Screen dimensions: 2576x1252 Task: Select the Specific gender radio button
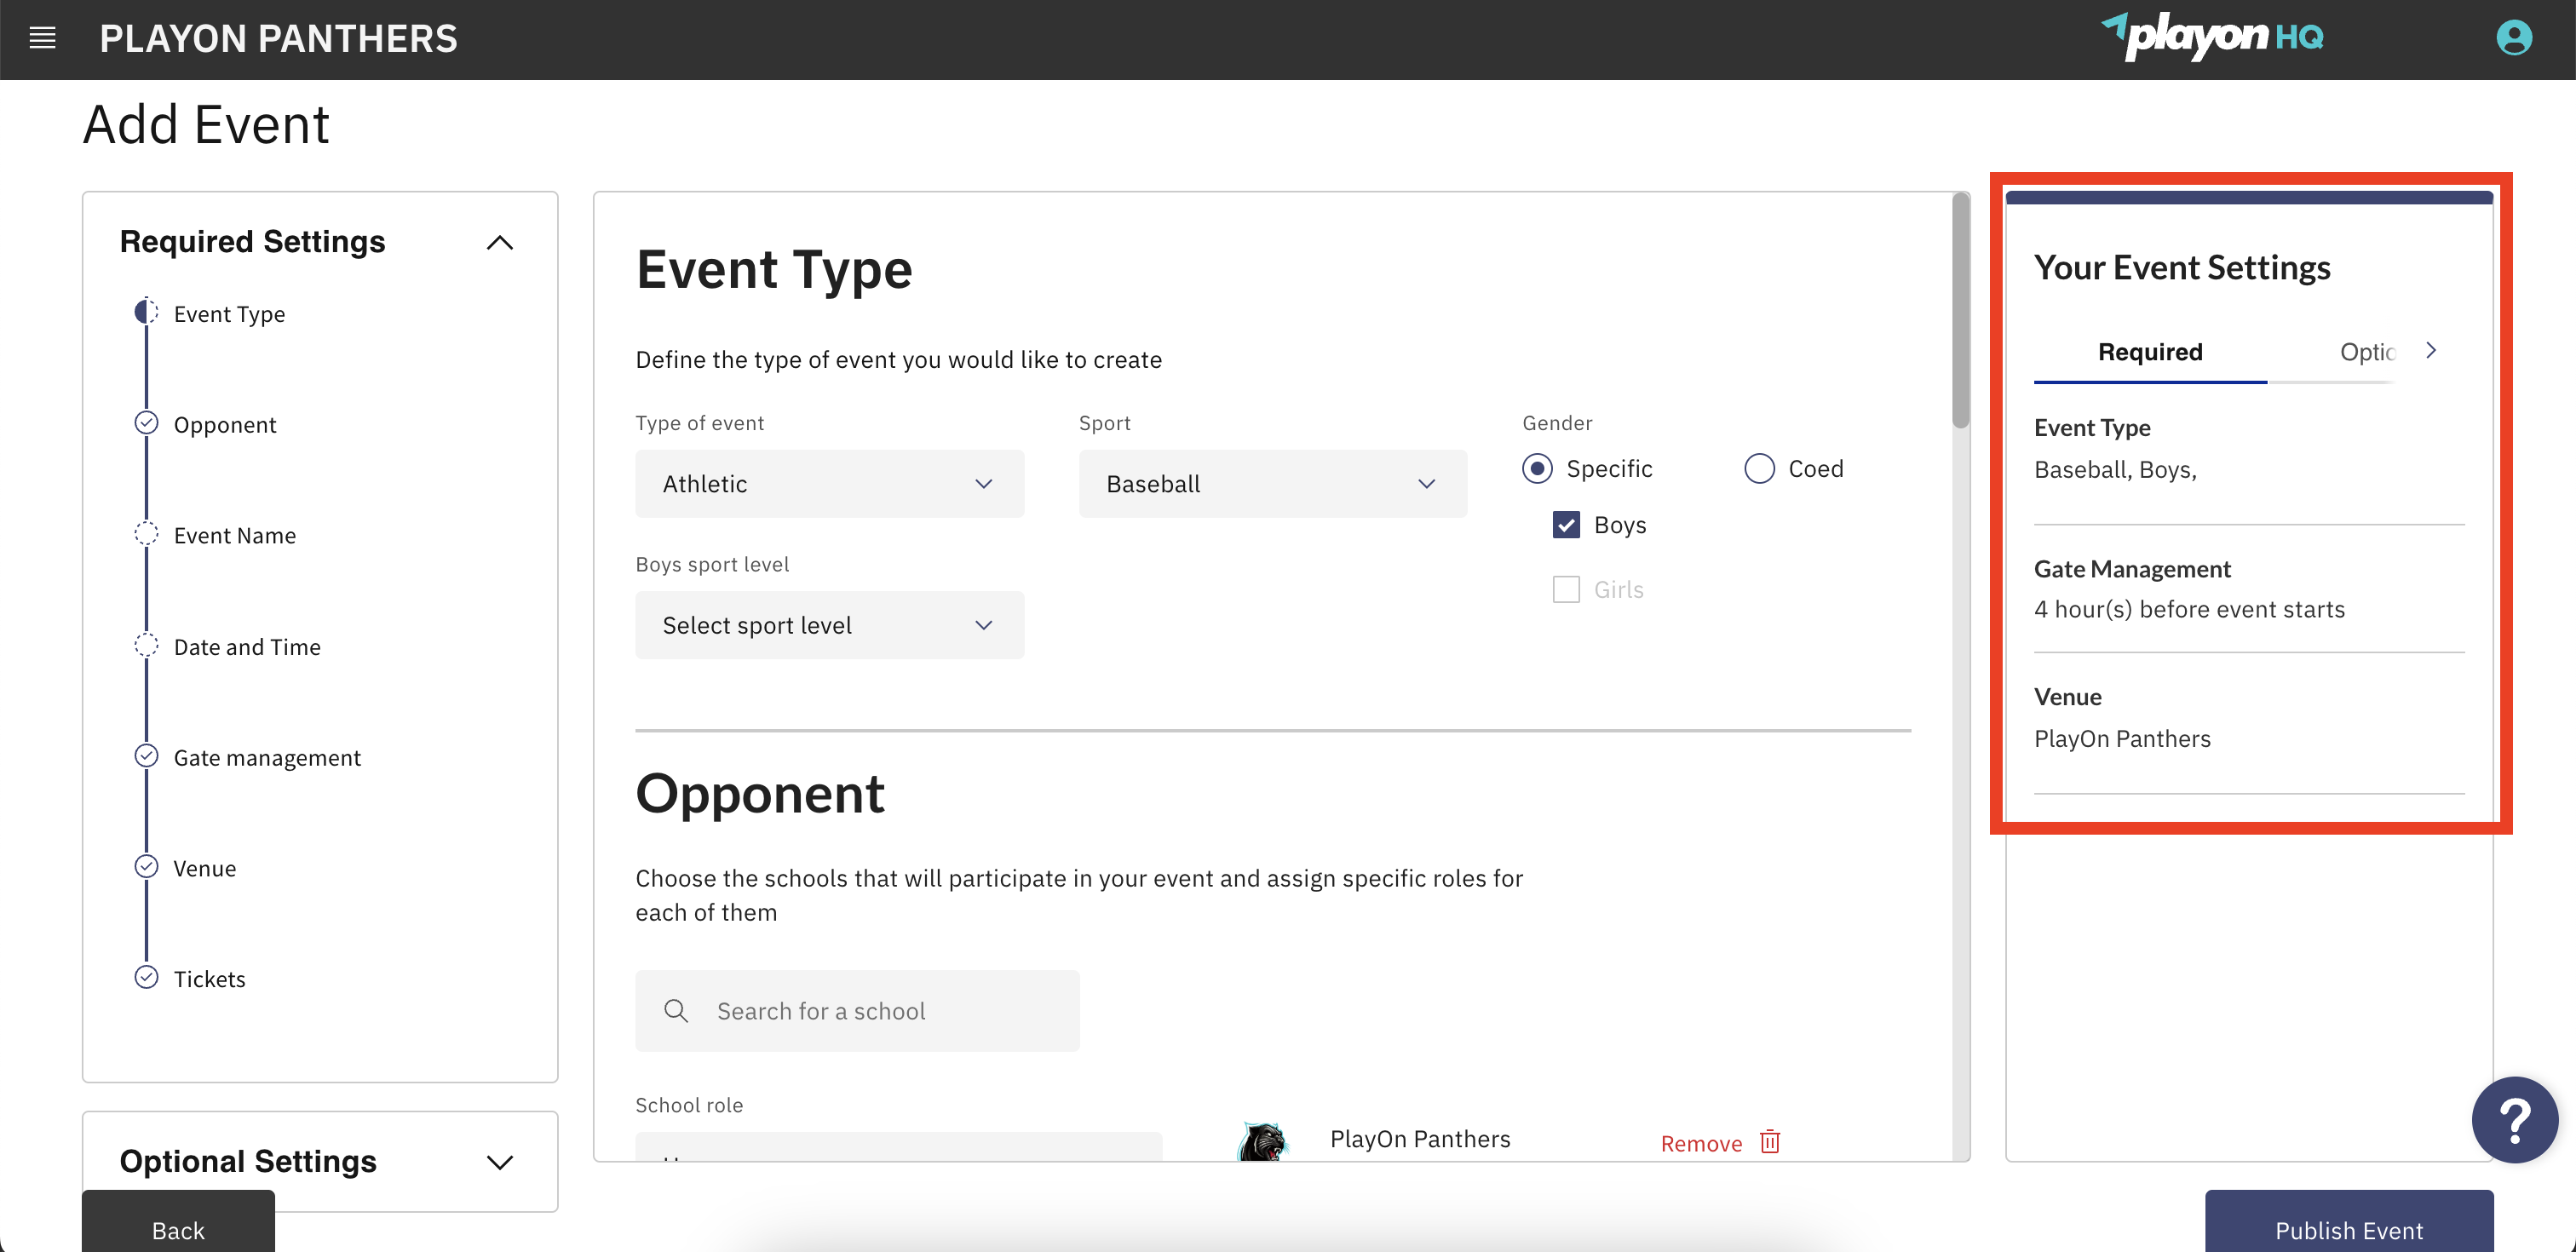tap(1537, 468)
